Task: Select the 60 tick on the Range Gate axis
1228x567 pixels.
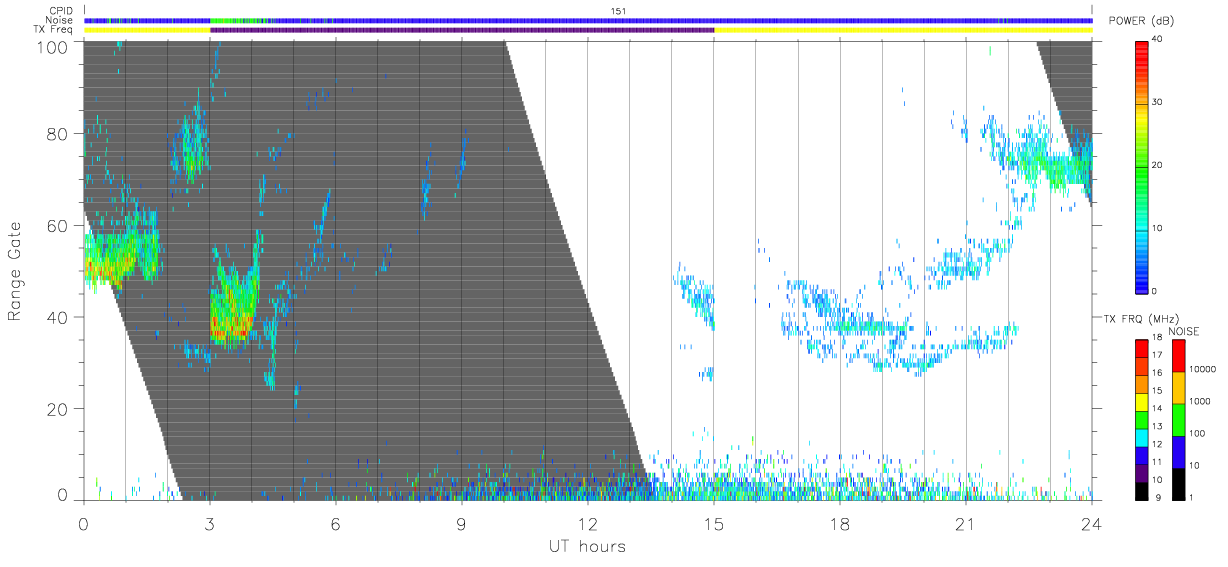Action: point(58,225)
